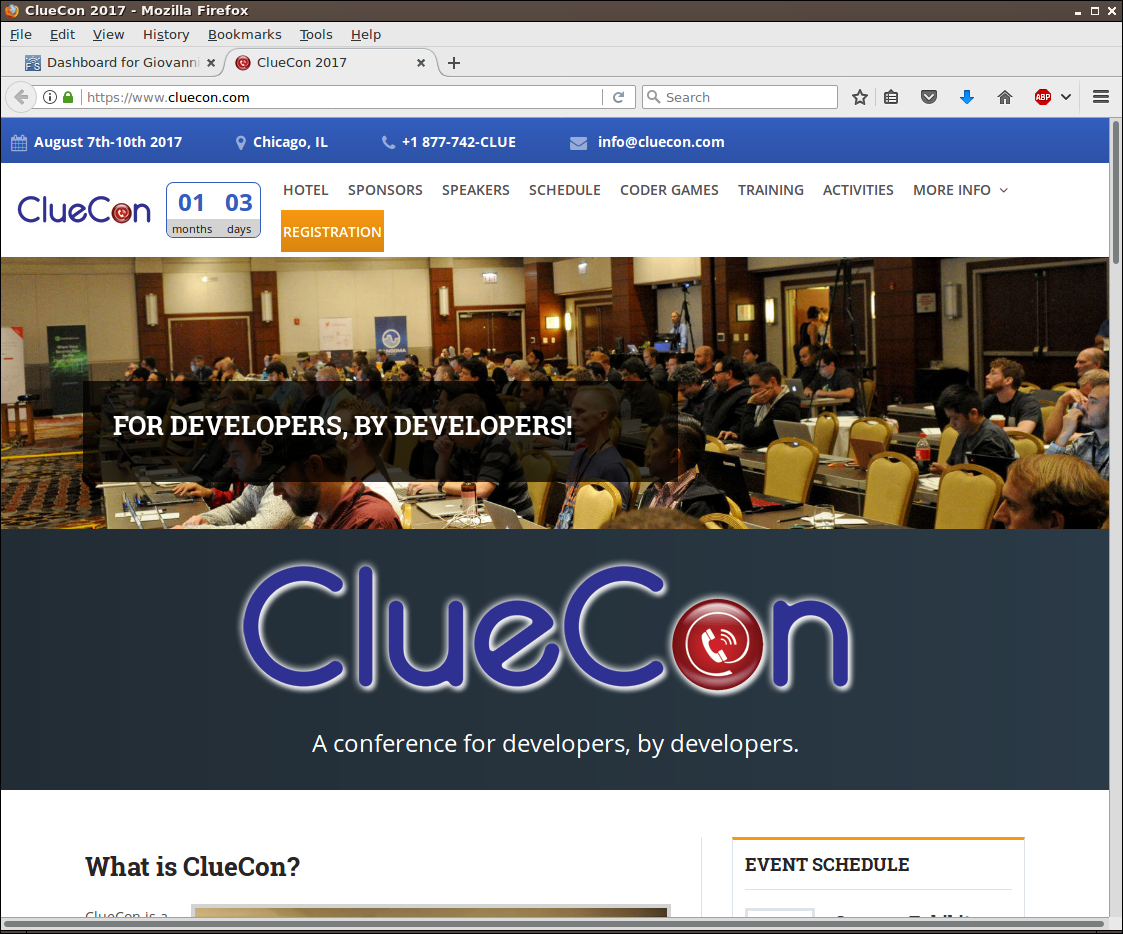This screenshot has height=934, width=1123.
Task: Open the Bookmarks menu
Action: (x=245, y=34)
